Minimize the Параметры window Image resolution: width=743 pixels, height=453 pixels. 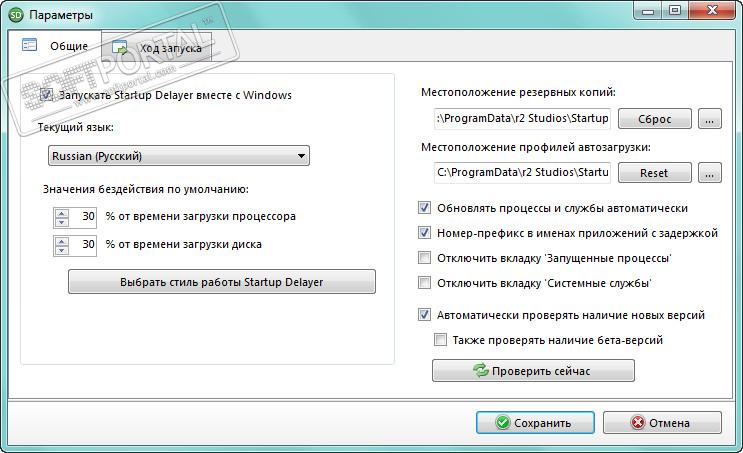(x=648, y=10)
